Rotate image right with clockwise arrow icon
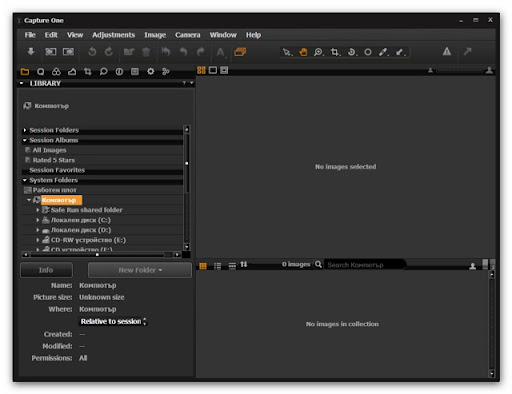512x394 pixels. pyautogui.click(x=109, y=52)
